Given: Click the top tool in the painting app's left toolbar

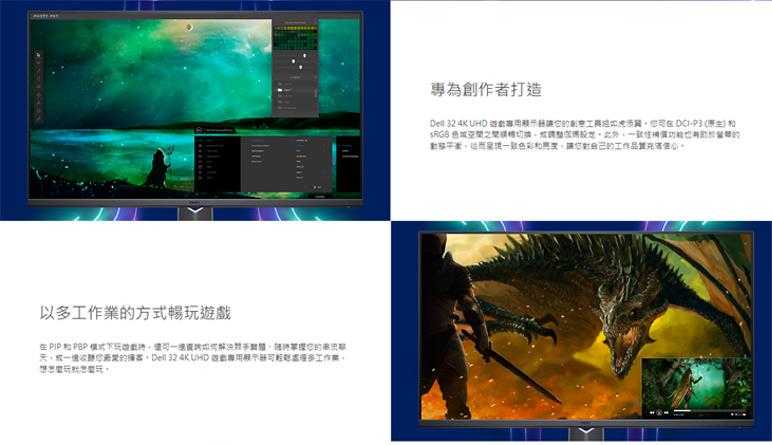Looking at the screenshot, I should tap(39, 53).
